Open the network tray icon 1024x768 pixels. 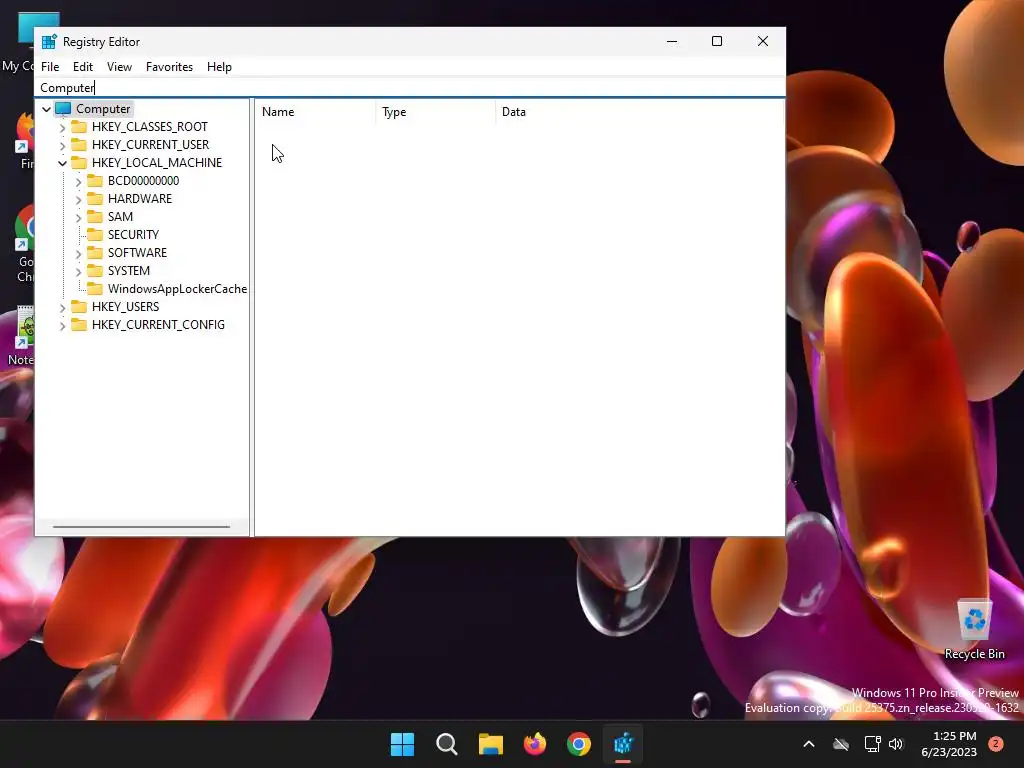coord(872,744)
